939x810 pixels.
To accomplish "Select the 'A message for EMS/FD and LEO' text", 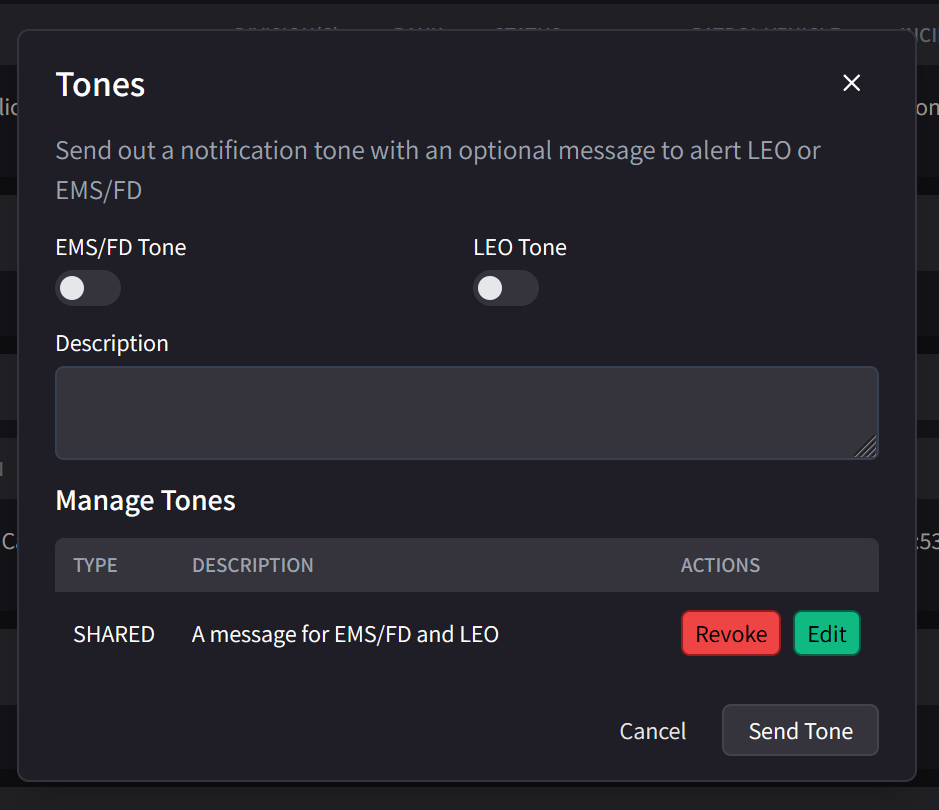I will pyautogui.click(x=345, y=634).
